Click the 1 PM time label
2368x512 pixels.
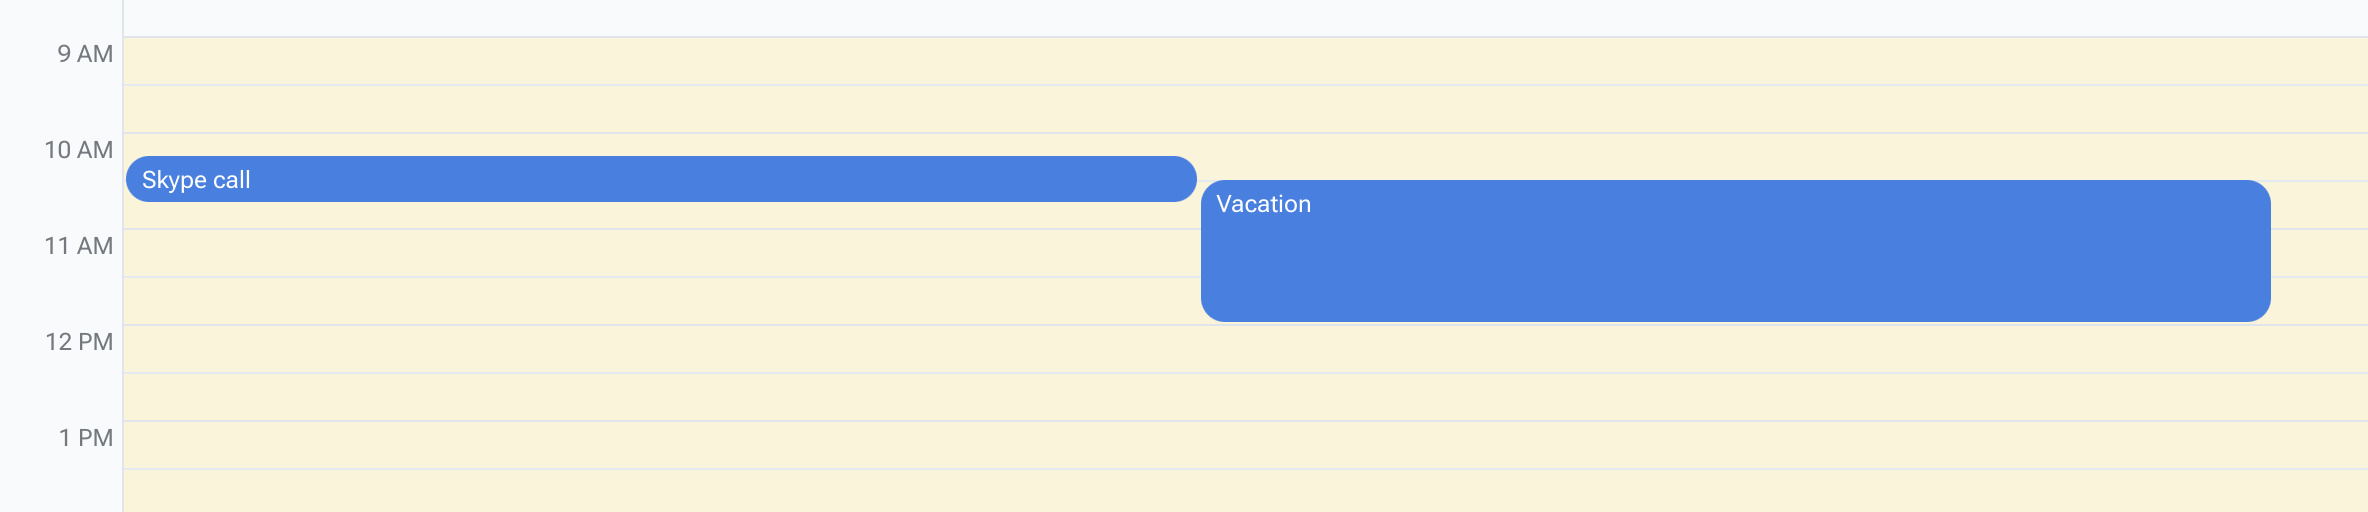pos(86,438)
